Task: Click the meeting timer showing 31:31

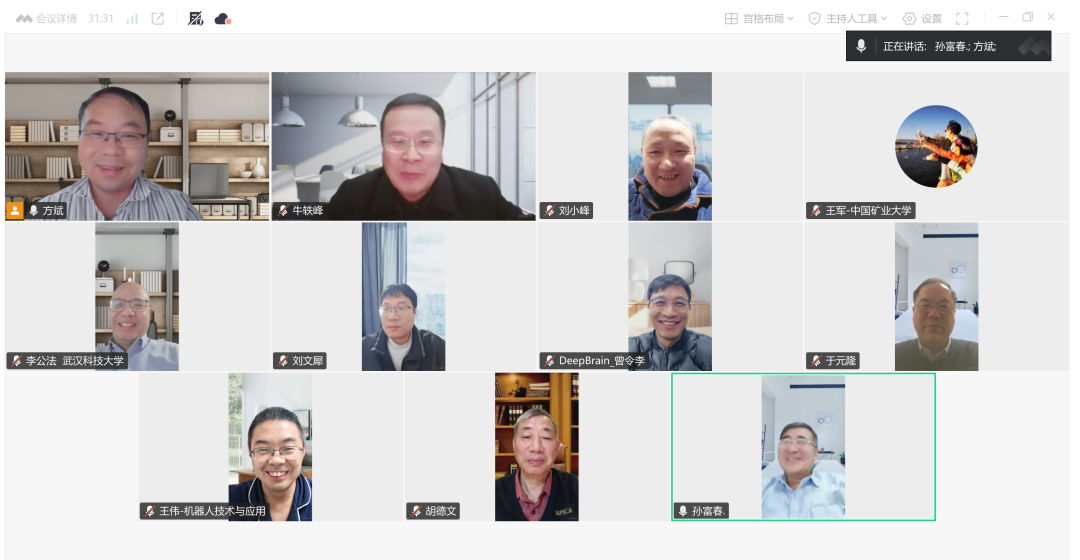Action: point(100,19)
